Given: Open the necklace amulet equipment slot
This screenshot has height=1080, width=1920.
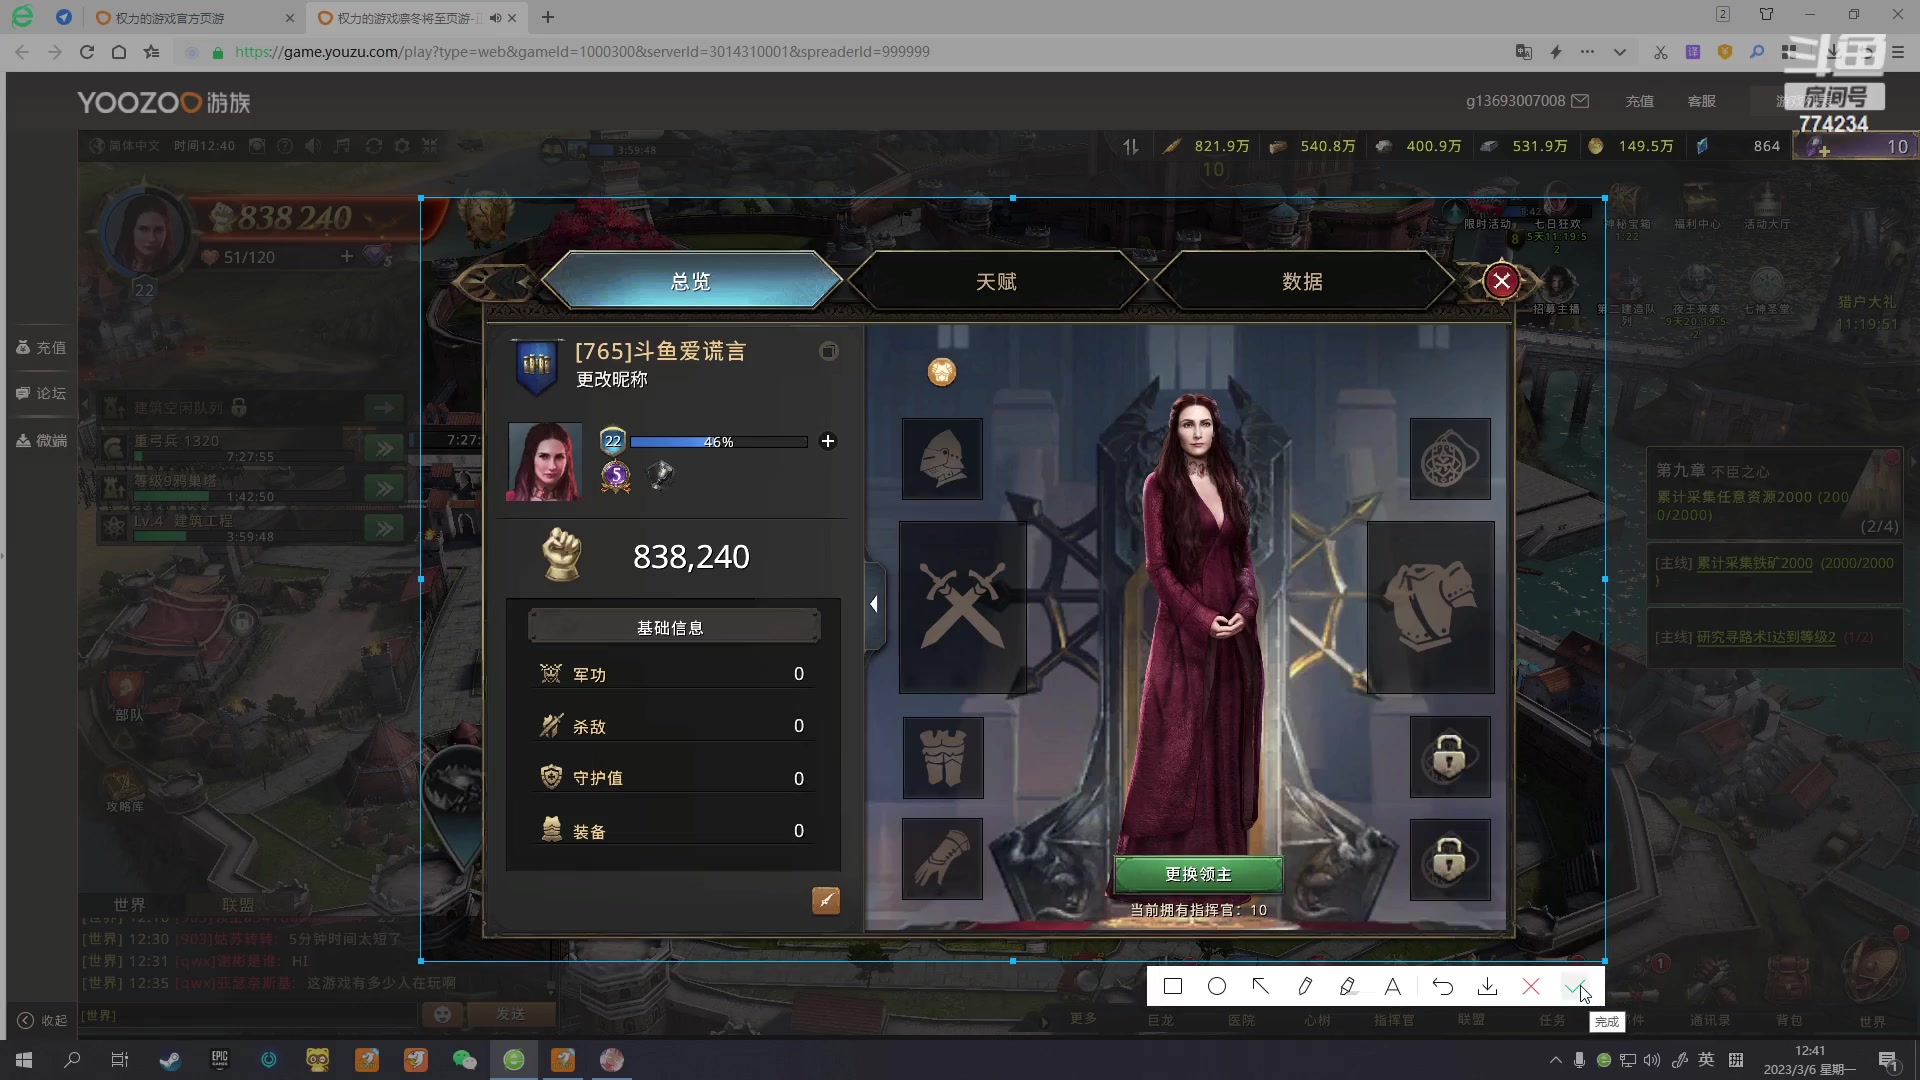Looking at the screenshot, I should click(x=1450, y=459).
